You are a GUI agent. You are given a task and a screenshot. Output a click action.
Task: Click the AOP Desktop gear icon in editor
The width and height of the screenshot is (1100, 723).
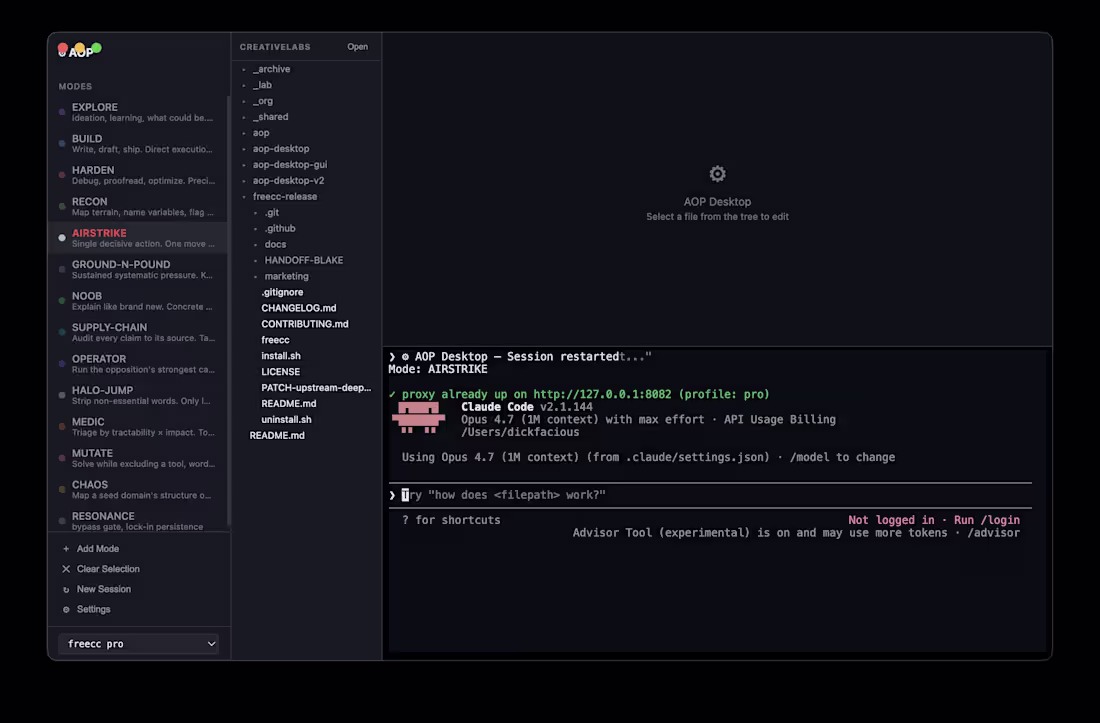717,173
